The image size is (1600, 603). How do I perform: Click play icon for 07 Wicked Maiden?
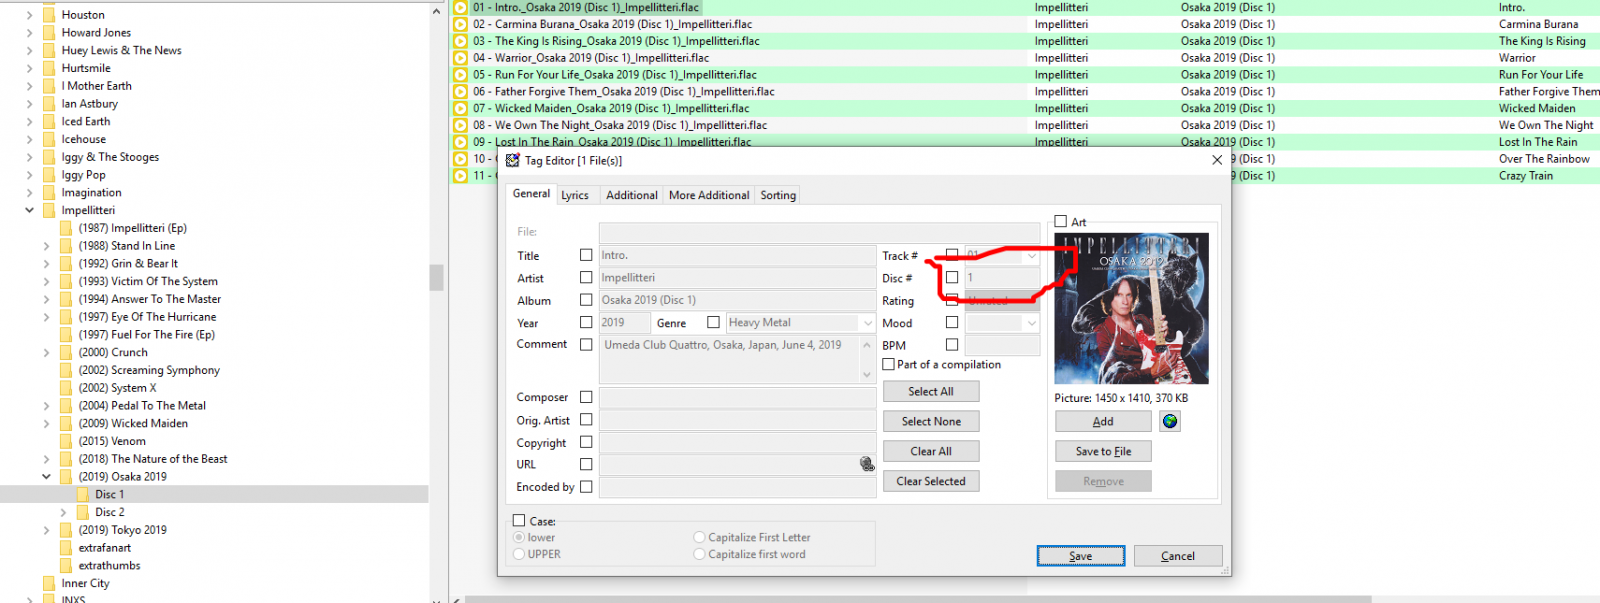coord(460,108)
